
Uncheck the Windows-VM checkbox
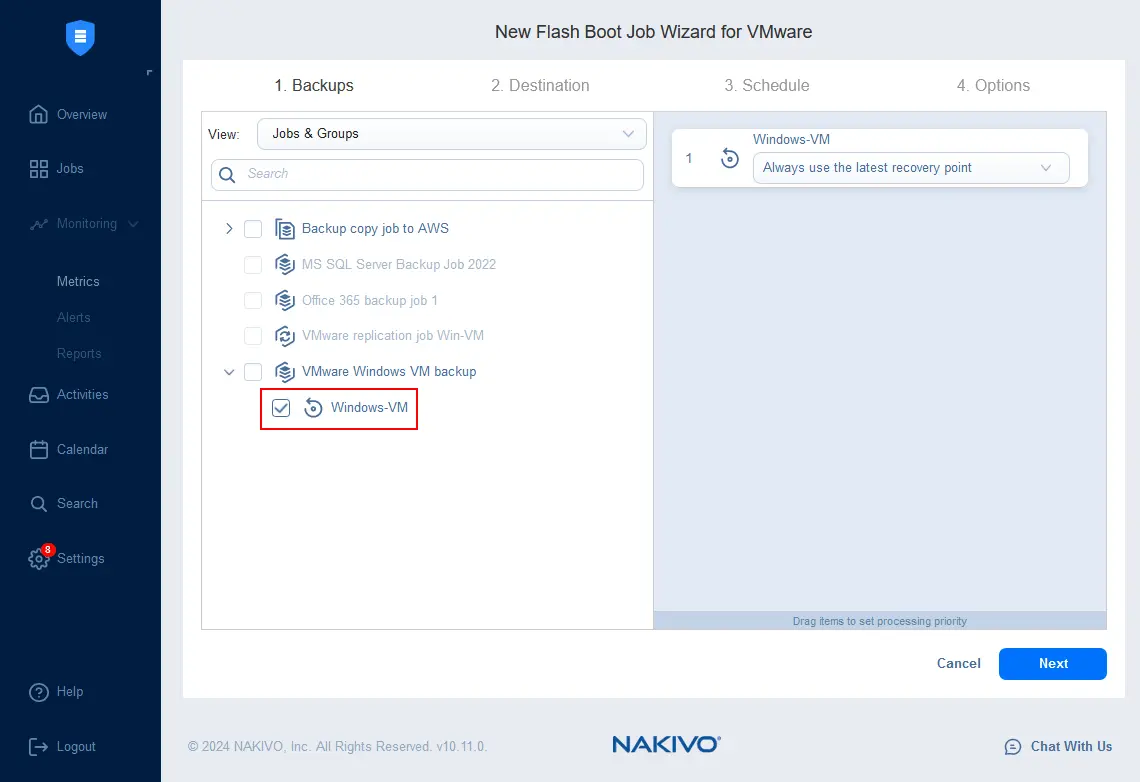coord(281,408)
